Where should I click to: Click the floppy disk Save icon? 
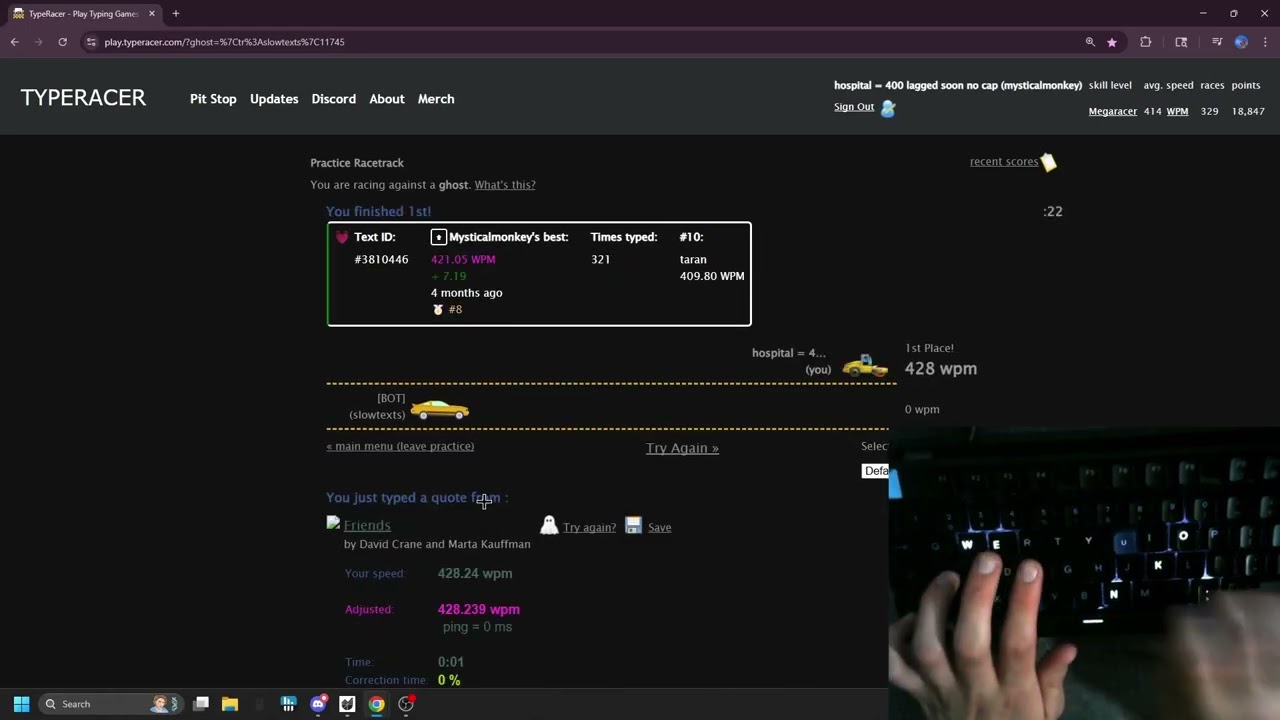coord(633,525)
